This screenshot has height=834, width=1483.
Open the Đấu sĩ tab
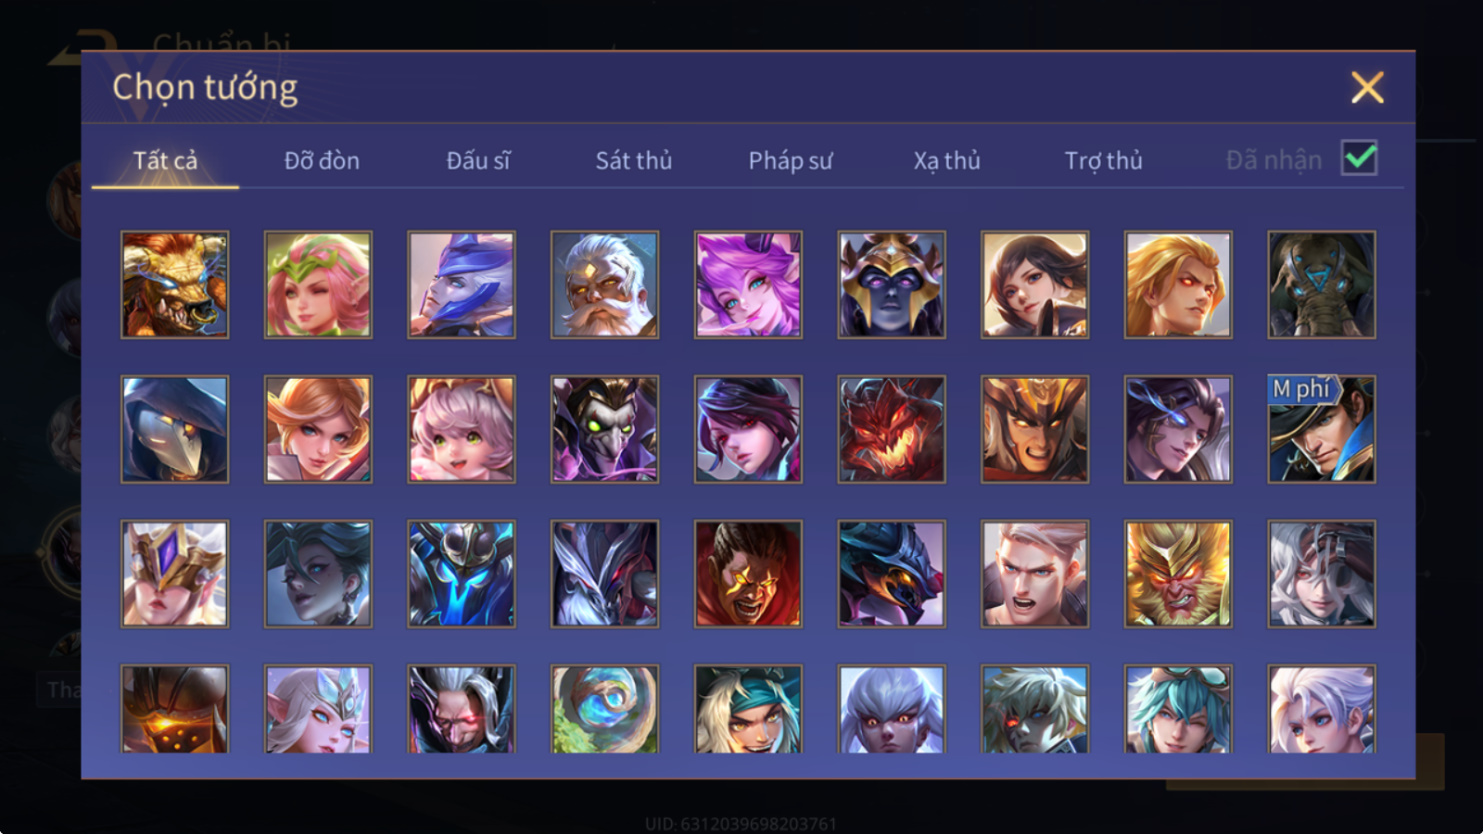pyautogui.click(x=478, y=160)
